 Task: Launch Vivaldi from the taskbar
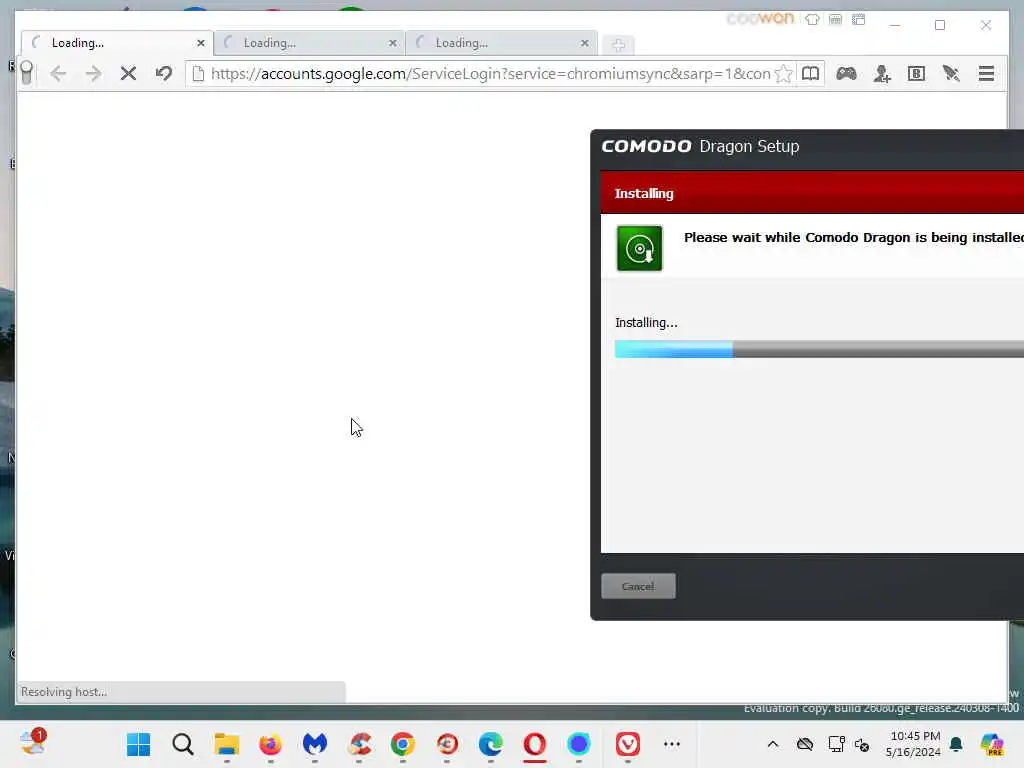628,744
